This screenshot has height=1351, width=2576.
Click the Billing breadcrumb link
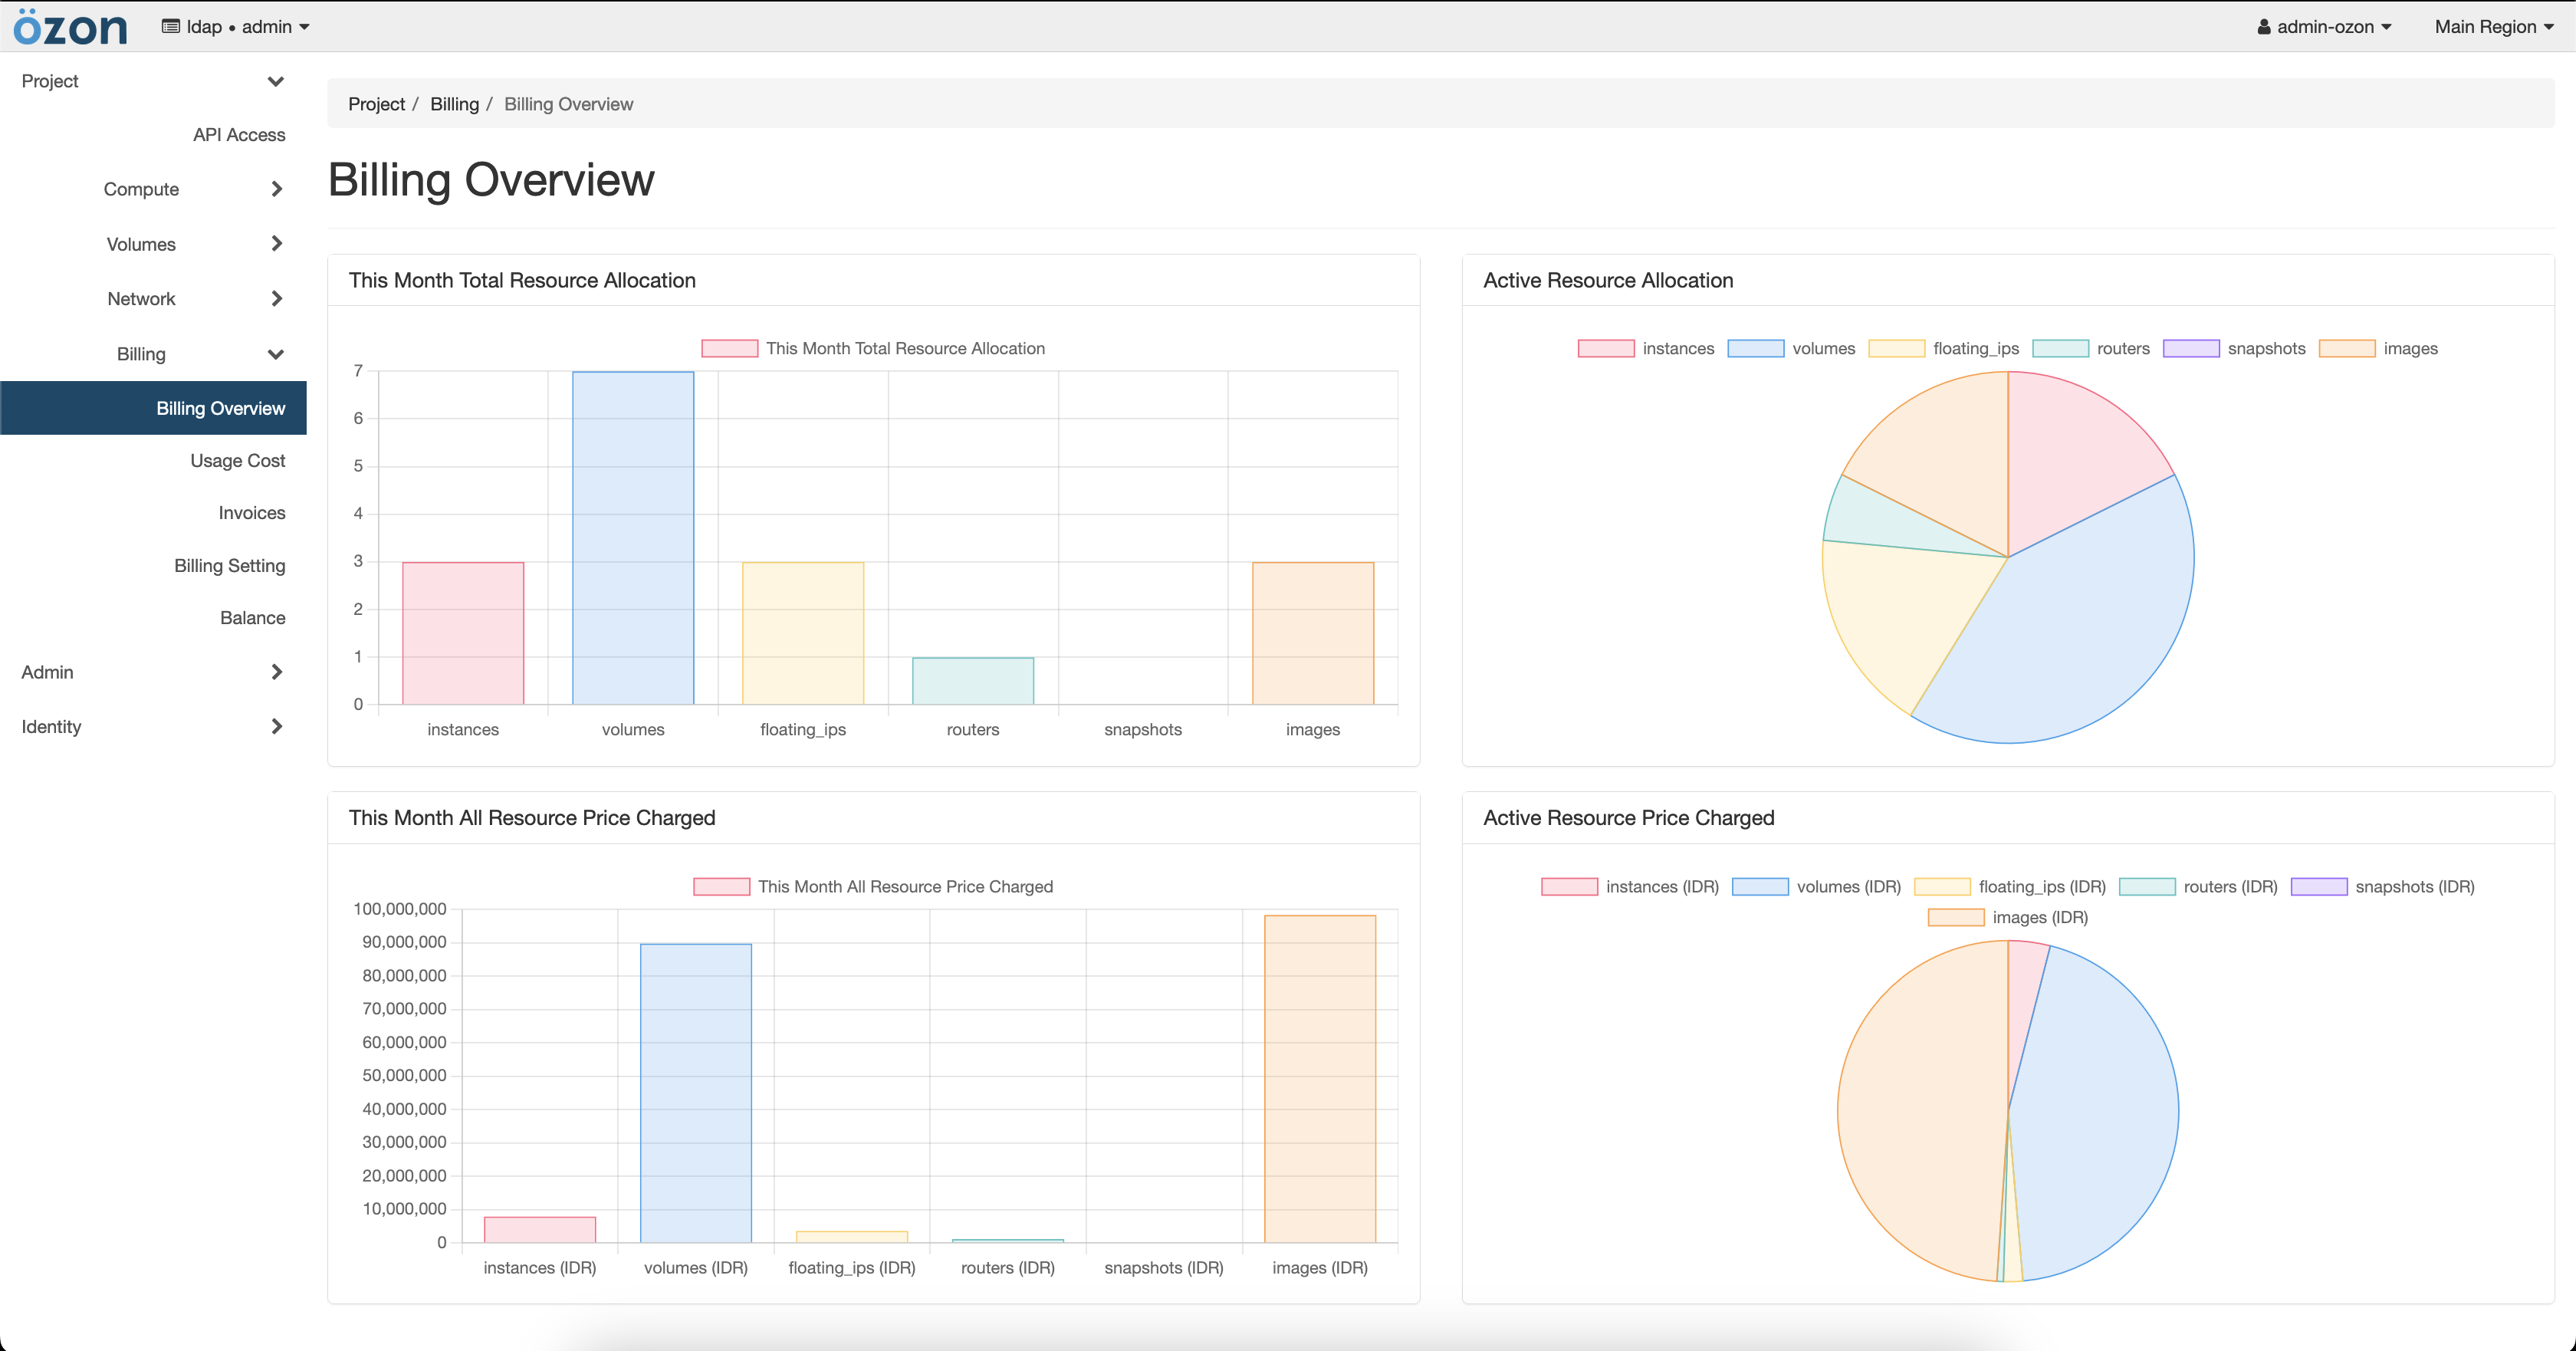[x=454, y=104]
